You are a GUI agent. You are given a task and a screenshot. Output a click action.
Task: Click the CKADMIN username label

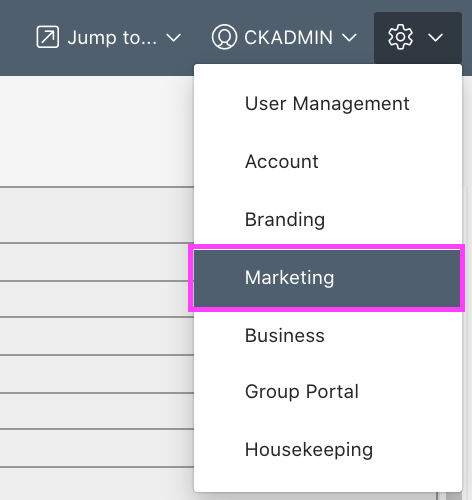pos(288,37)
